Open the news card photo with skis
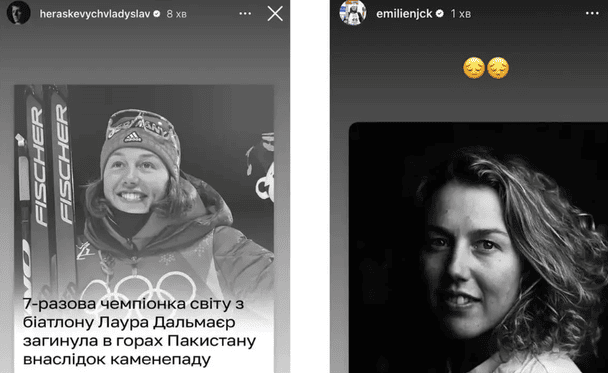Image resolution: width=608 pixels, height=373 pixels. tap(144, 192)
